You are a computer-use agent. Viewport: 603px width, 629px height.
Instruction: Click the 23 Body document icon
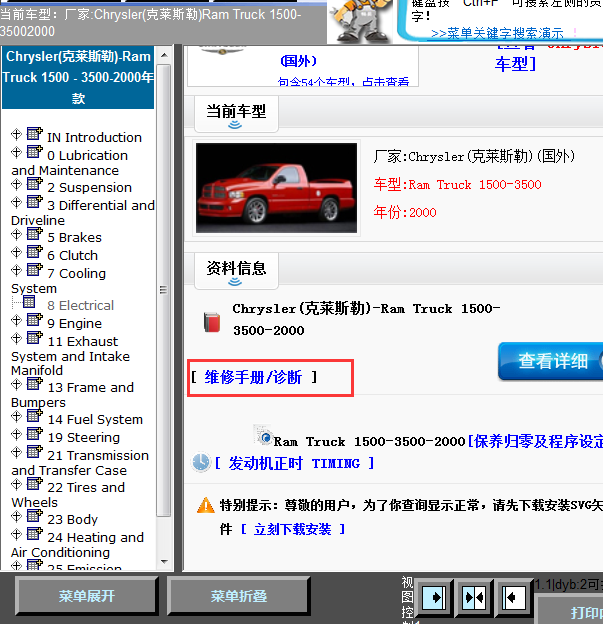35,515
